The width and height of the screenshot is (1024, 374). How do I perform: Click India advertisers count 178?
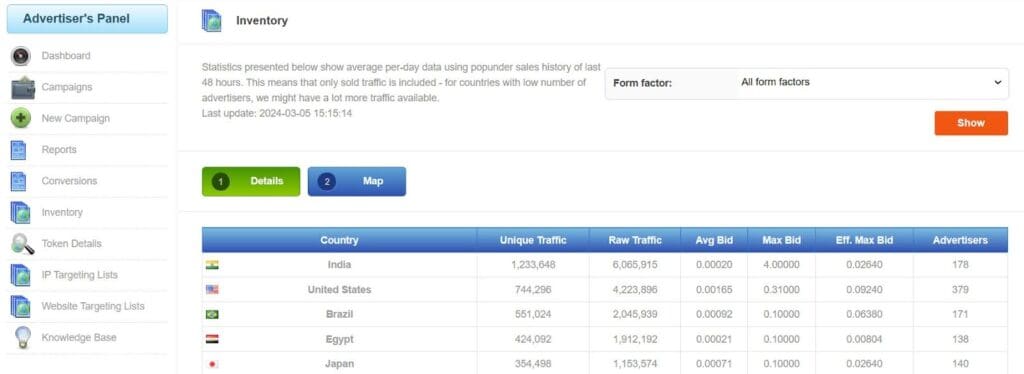pos(960,265)
